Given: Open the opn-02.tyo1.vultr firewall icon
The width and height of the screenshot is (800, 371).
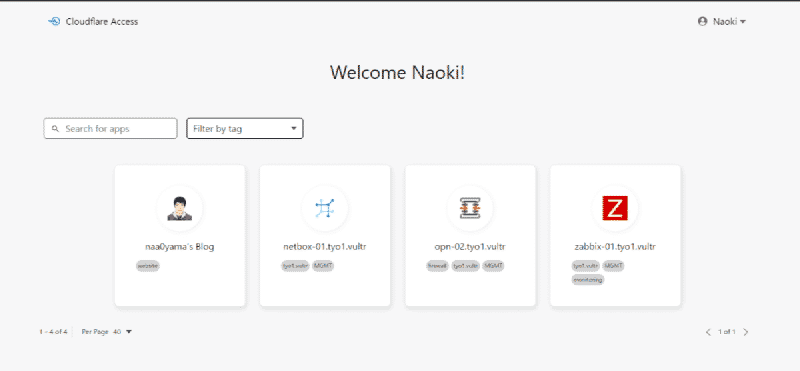Looking at the screenshot, I should coord(470,208).
